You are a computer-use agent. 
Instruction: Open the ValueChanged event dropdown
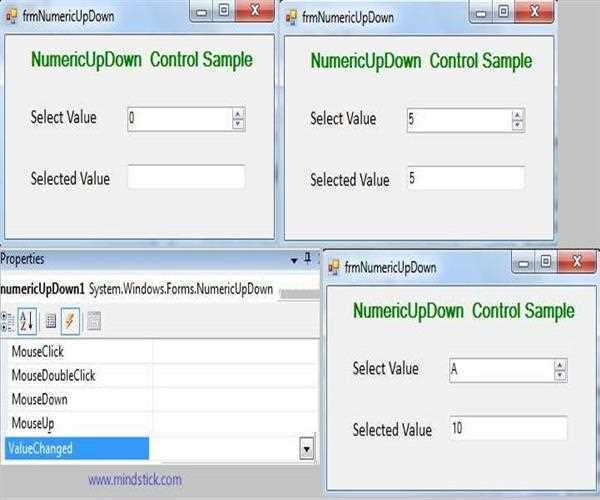pos(306,449)
